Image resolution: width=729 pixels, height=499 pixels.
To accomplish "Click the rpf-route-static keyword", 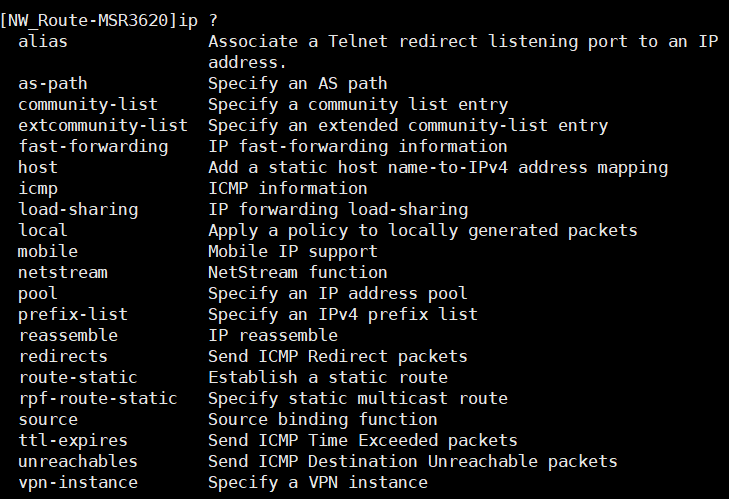I will click(98, 398).
